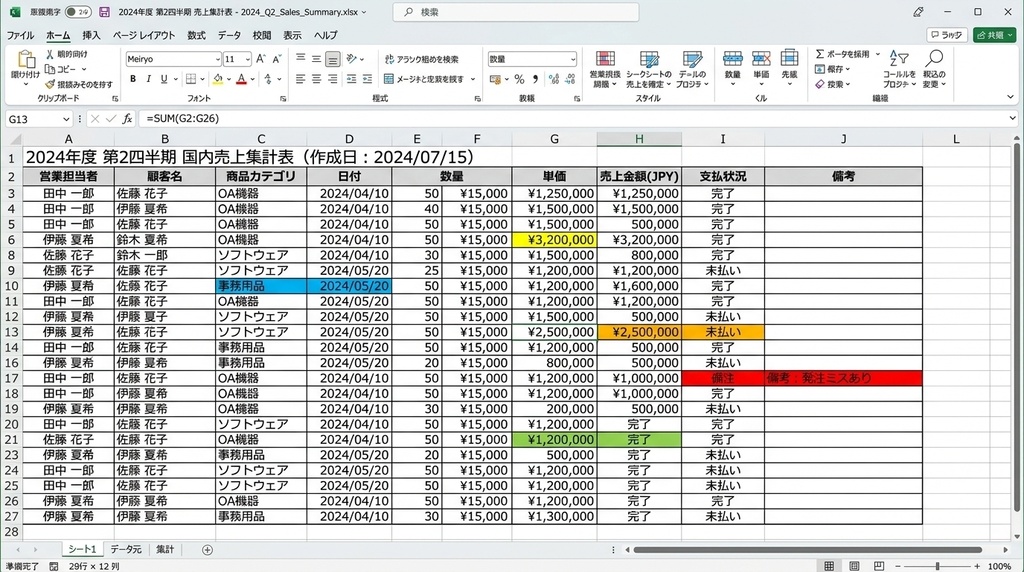Screen dimensions: 1024x572
Task: Click the Increase Decimal icon
Action: coord(554,80)
